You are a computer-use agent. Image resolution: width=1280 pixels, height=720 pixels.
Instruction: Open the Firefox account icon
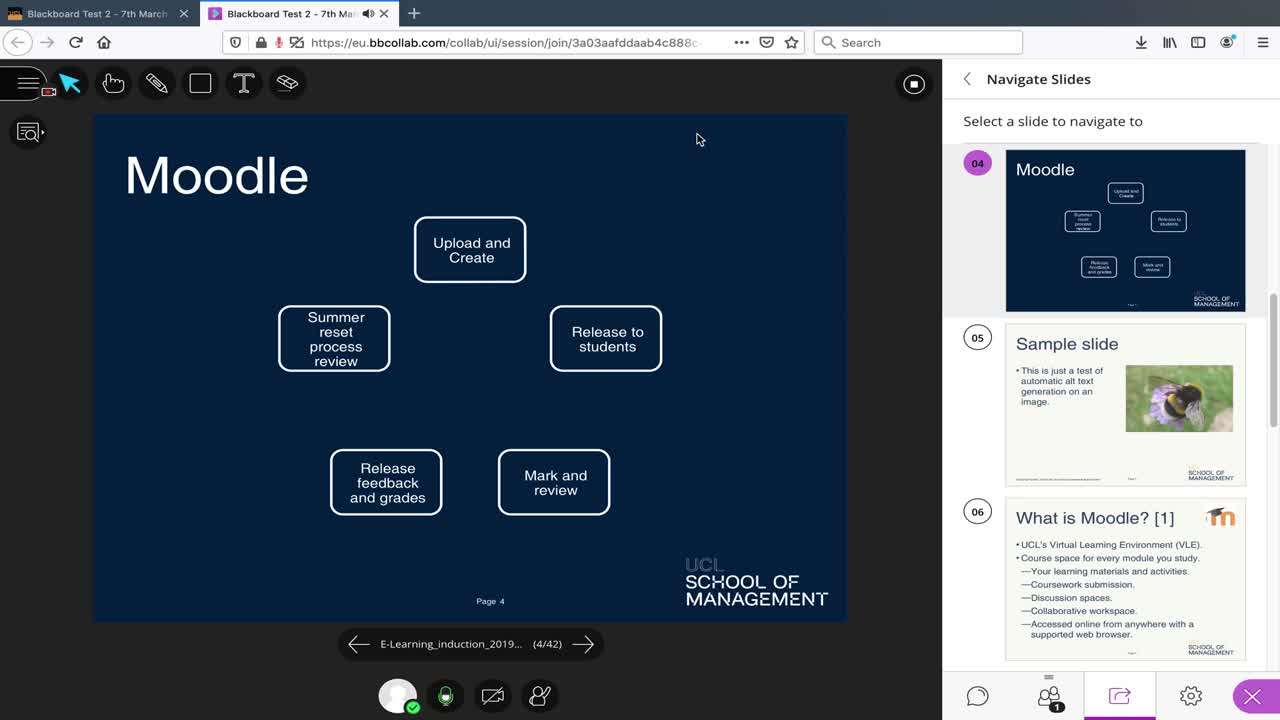(1227, 42)
